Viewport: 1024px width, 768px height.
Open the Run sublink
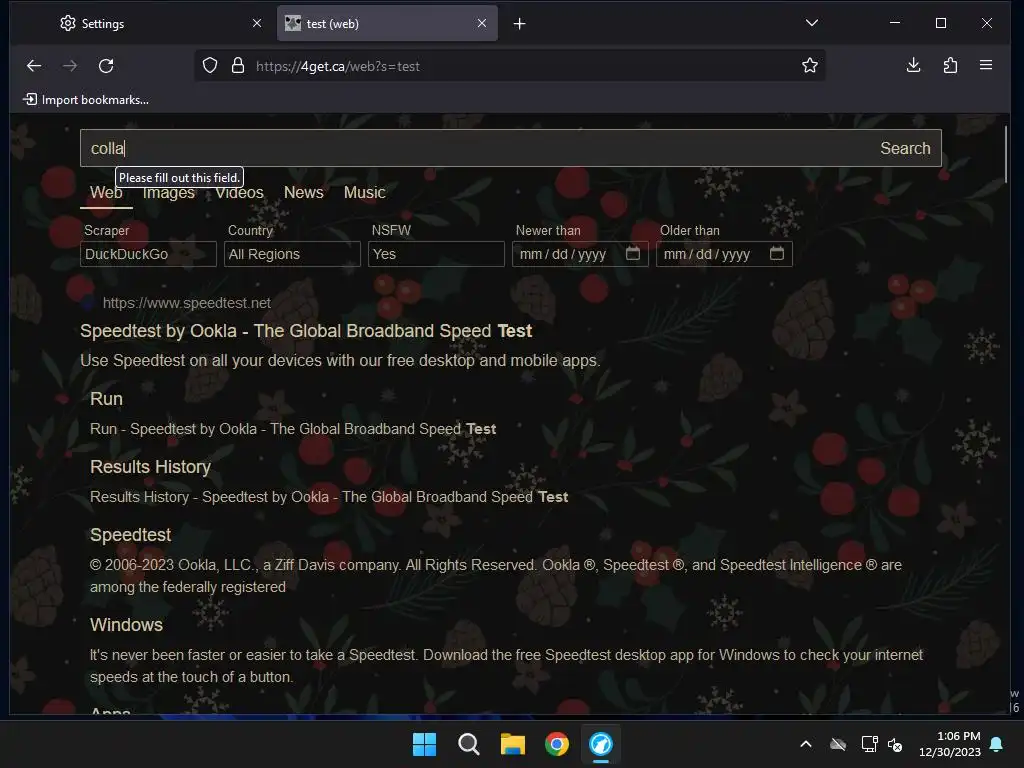106,399
